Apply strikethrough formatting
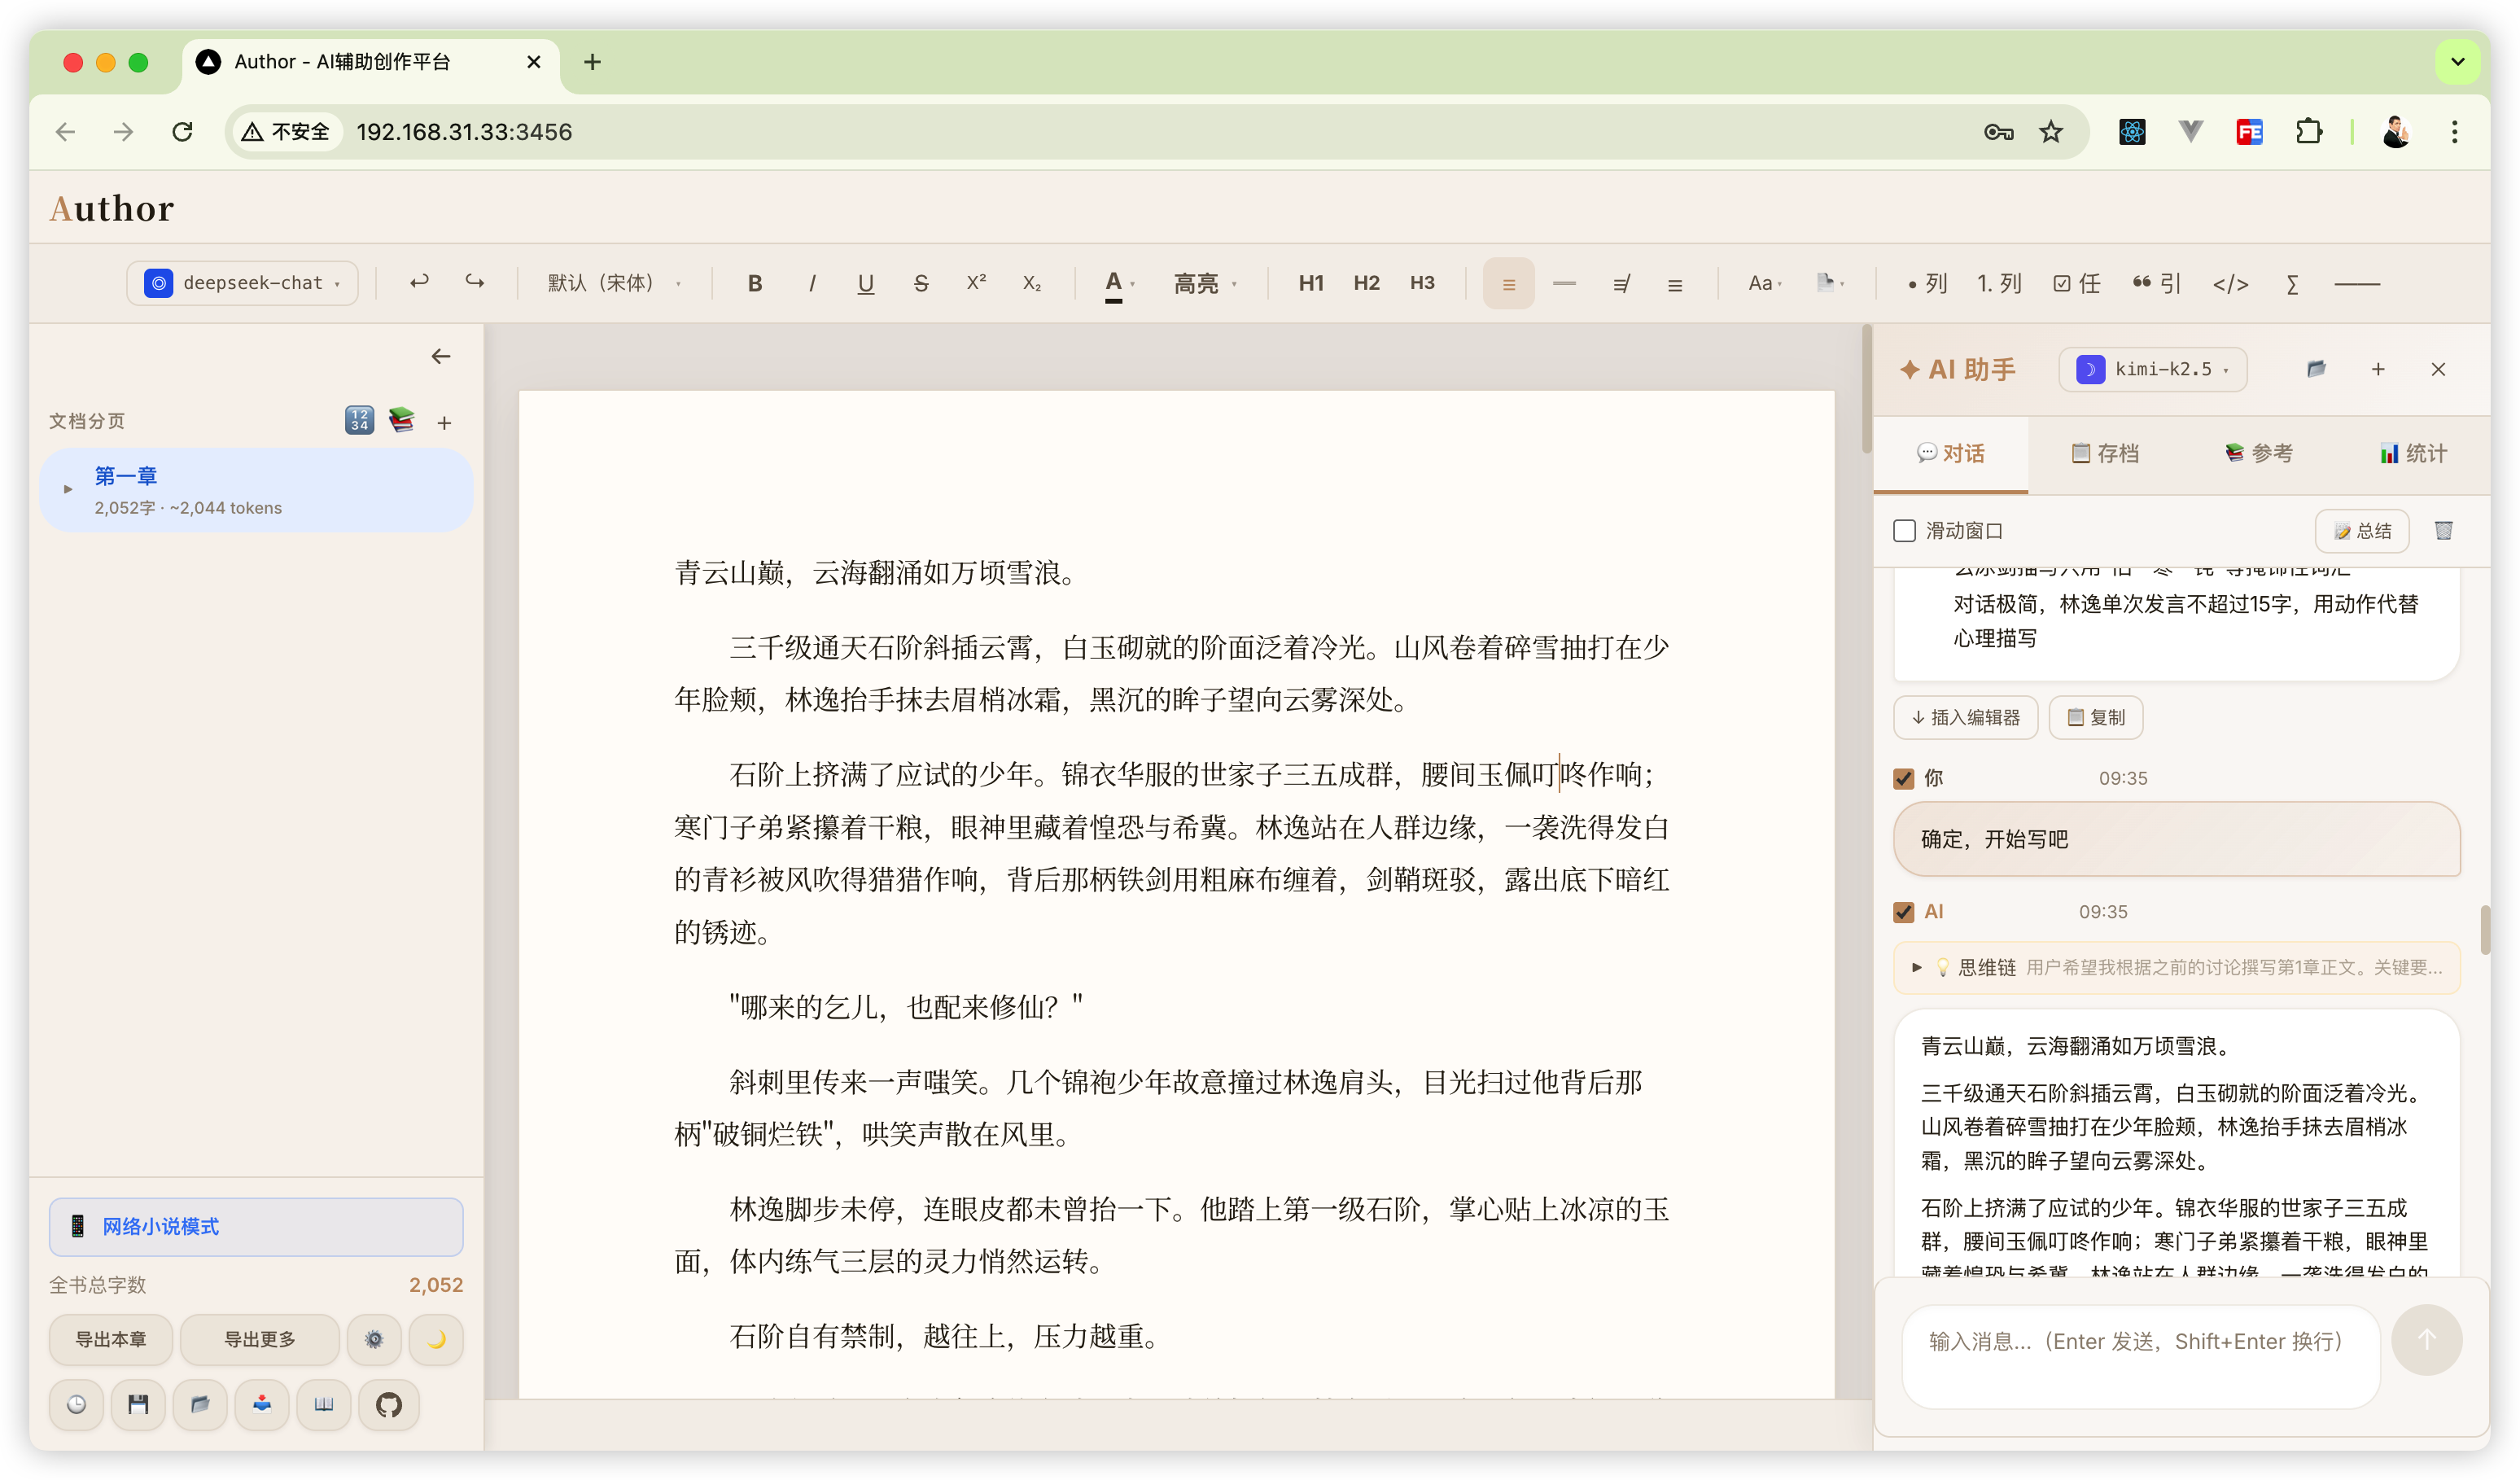This screenshot has width=2520, height=1480. pyautogui.click(x=921, y=284)
